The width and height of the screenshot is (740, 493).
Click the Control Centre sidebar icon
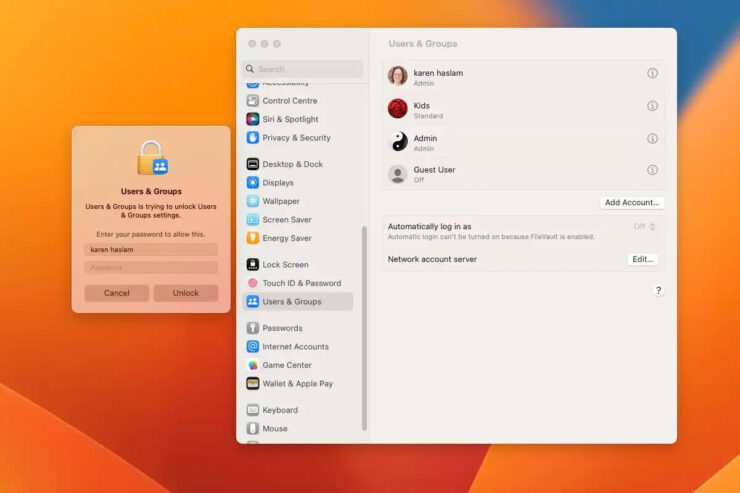tap(253, 101)
